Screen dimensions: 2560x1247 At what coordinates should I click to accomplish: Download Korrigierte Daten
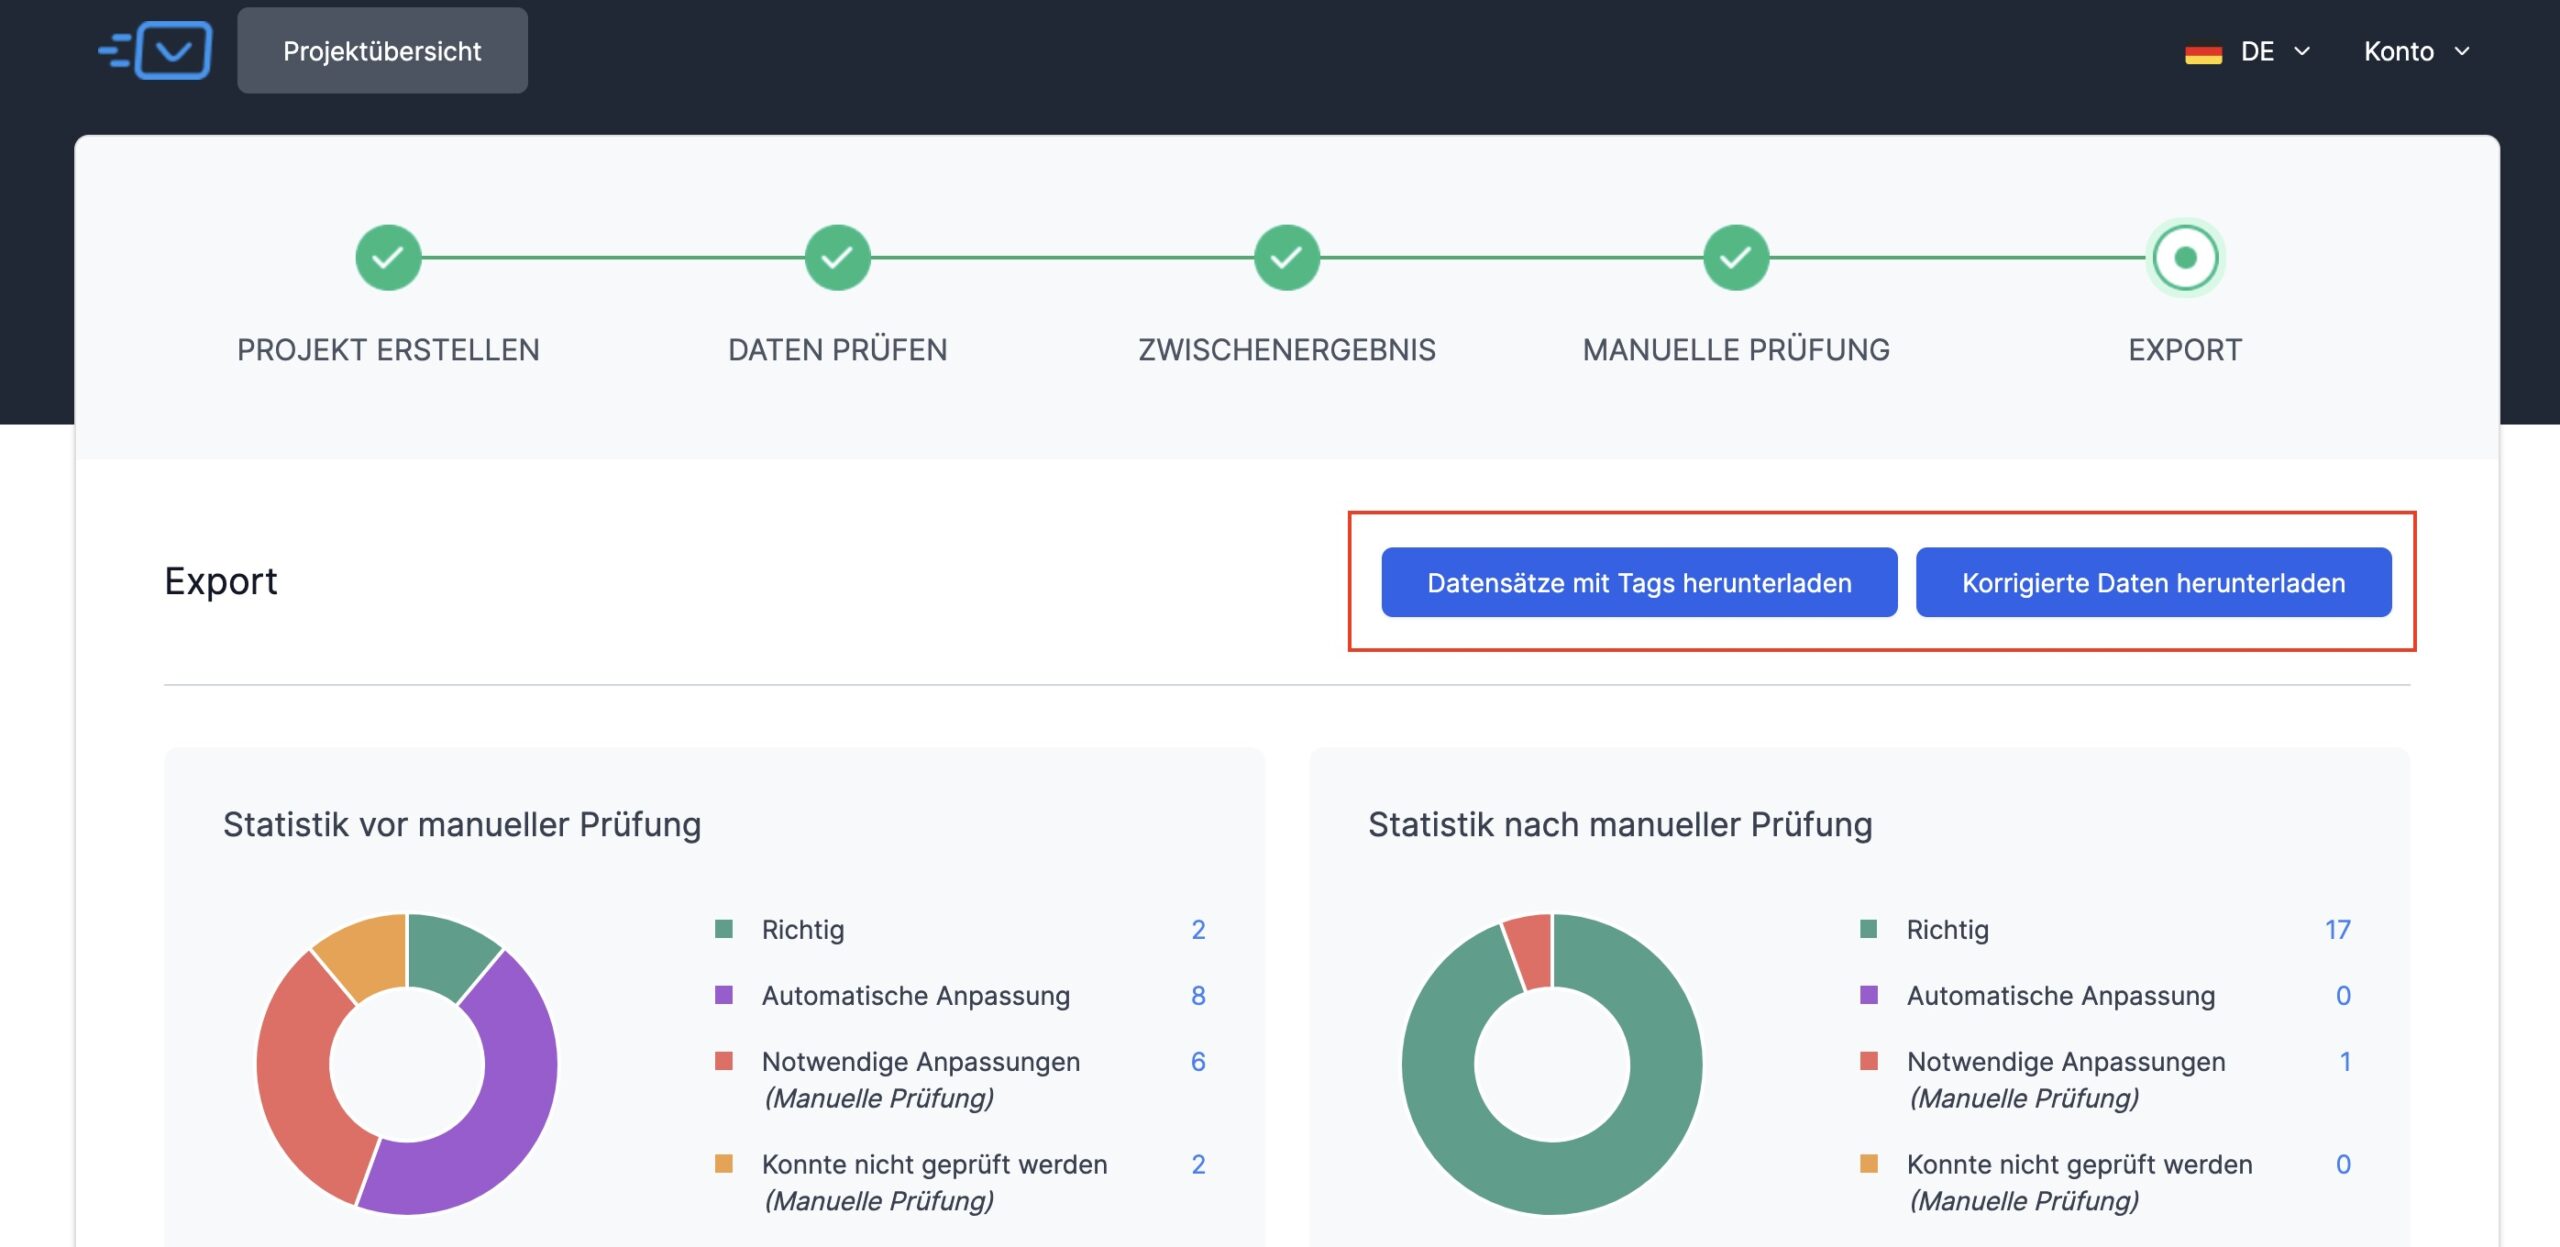2153,582
